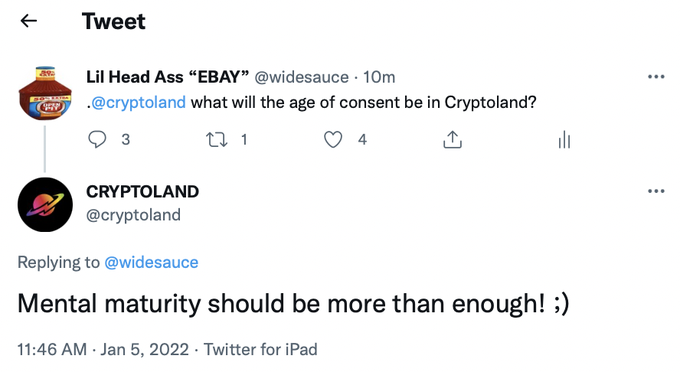Open the CRYPTOLAND display name
680x372 pixels.
[142, 192]
